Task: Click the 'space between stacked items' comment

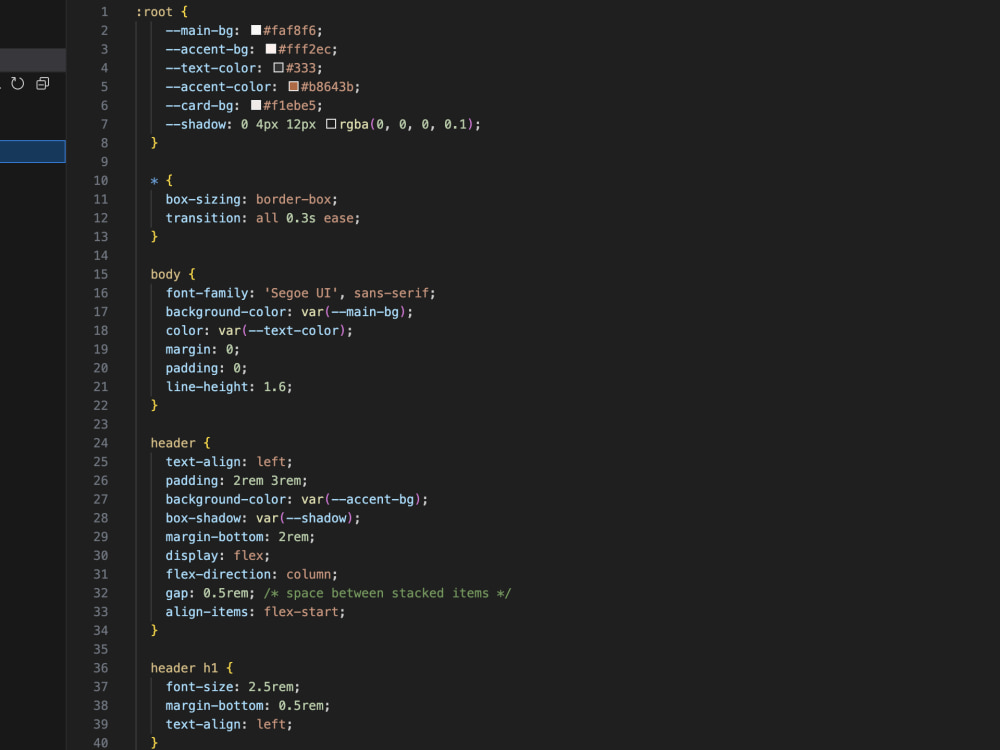Action: pyautogui.click(x=387, y=593)
